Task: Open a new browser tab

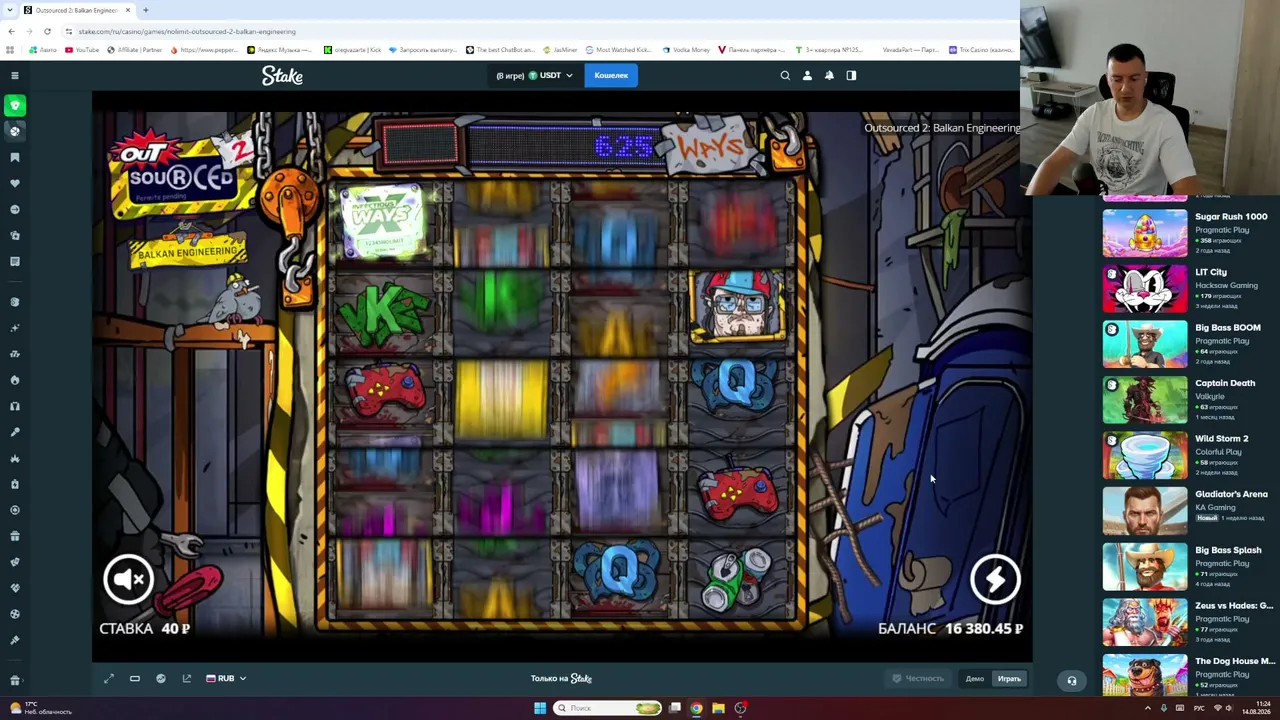Action: click(x=146, y=10)
